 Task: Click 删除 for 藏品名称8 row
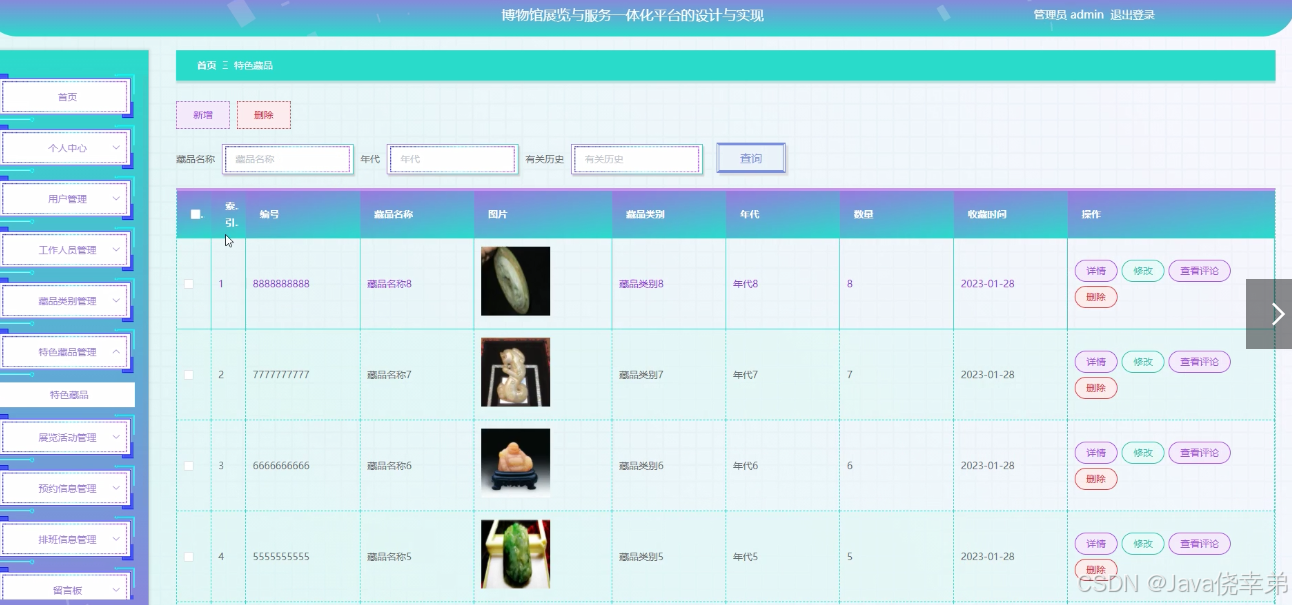(x=1096, y=297)
